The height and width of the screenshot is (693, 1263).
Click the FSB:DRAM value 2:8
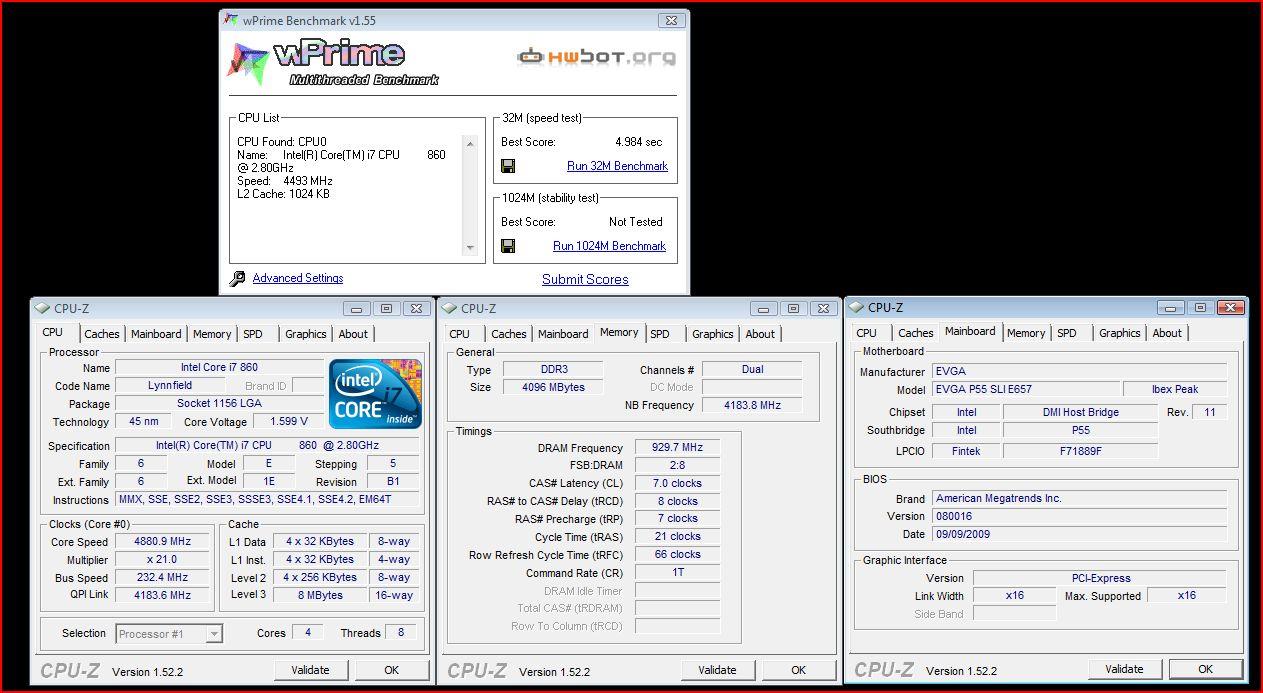click(677, 465)
